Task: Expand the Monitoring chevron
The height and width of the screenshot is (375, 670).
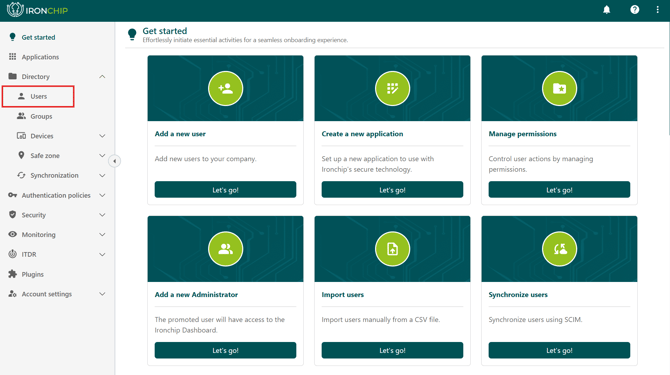Action: click(x=102, y=234)
